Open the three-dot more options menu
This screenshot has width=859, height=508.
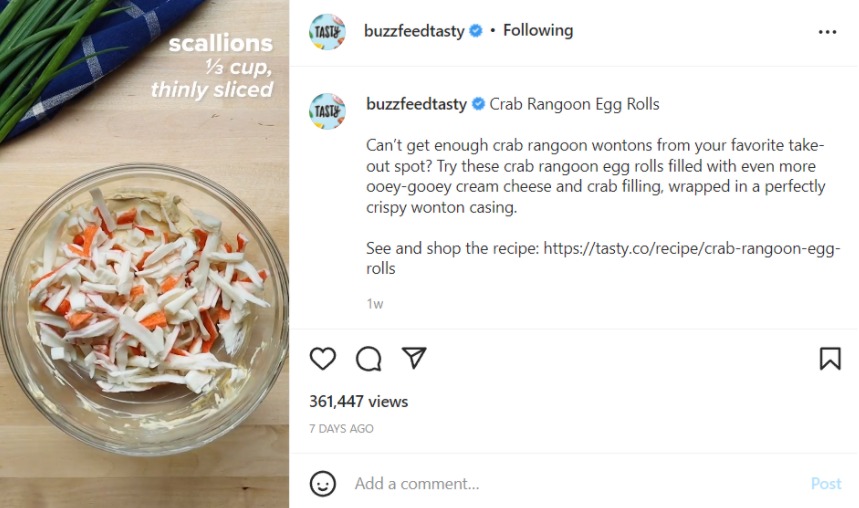[827, 32]
